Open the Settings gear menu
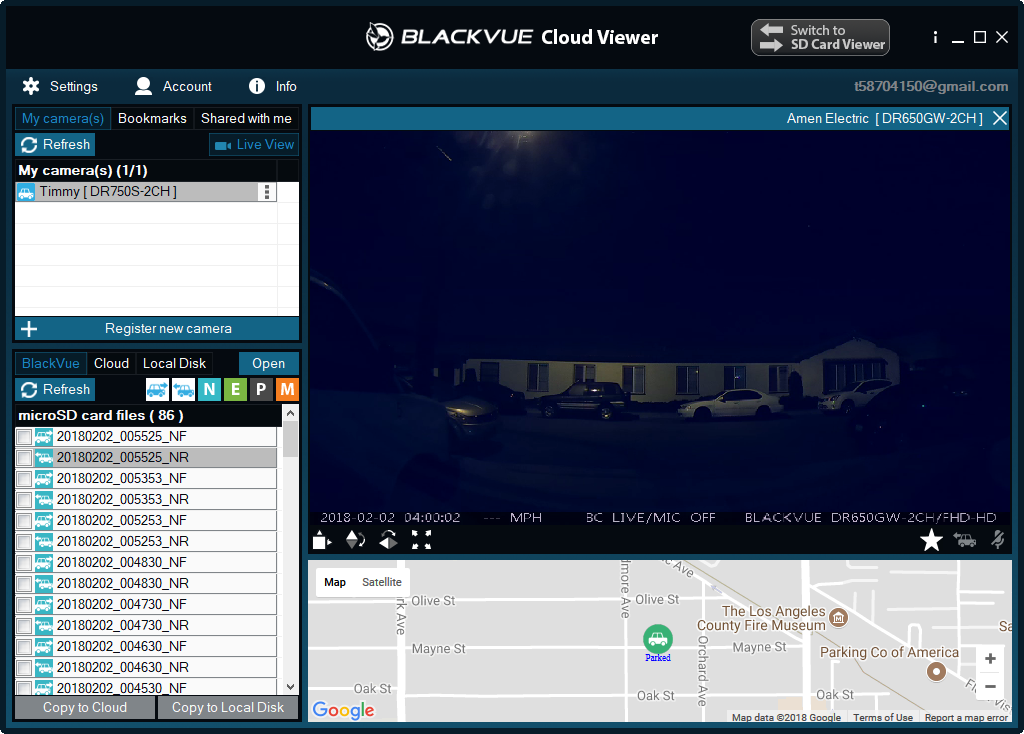The image size is (1024, 734). 59,86
